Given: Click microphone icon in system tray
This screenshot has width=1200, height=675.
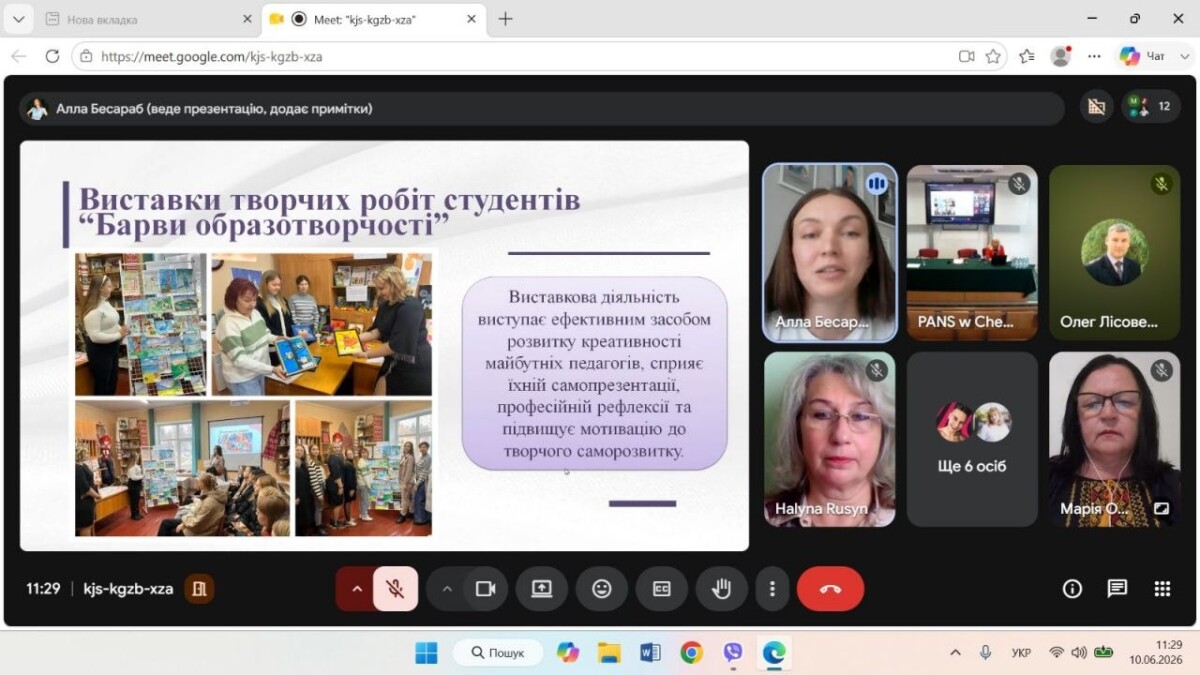Looking at the screenshot, I should (985, 653).
